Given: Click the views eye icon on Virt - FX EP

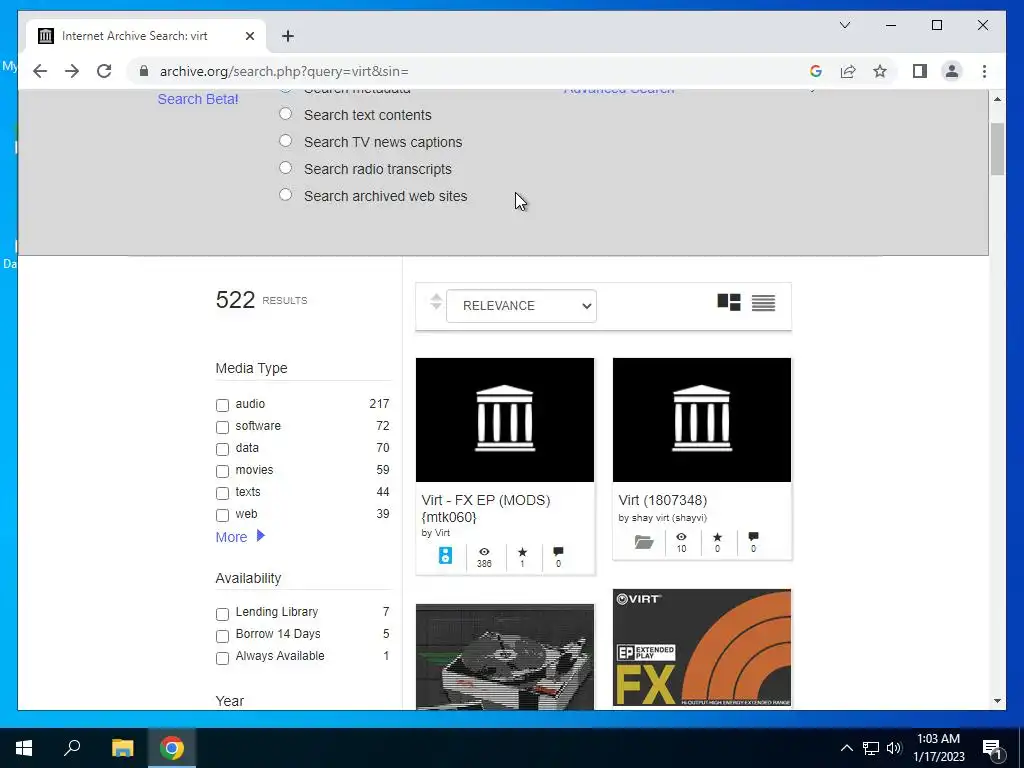Looking at the screenshot, I should (484, 552).
